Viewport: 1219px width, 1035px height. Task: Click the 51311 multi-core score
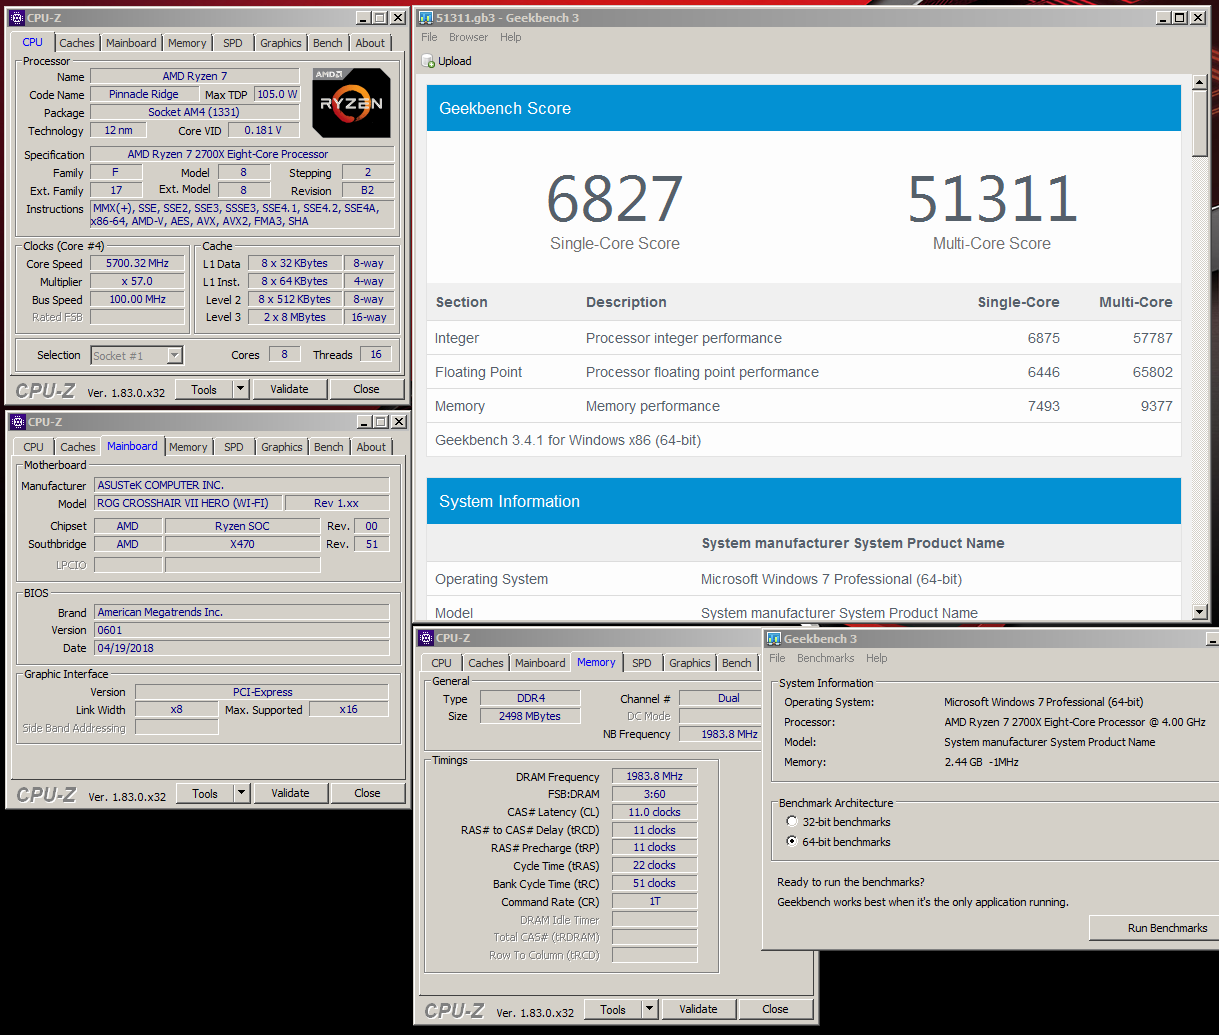(x=992, y=199)
